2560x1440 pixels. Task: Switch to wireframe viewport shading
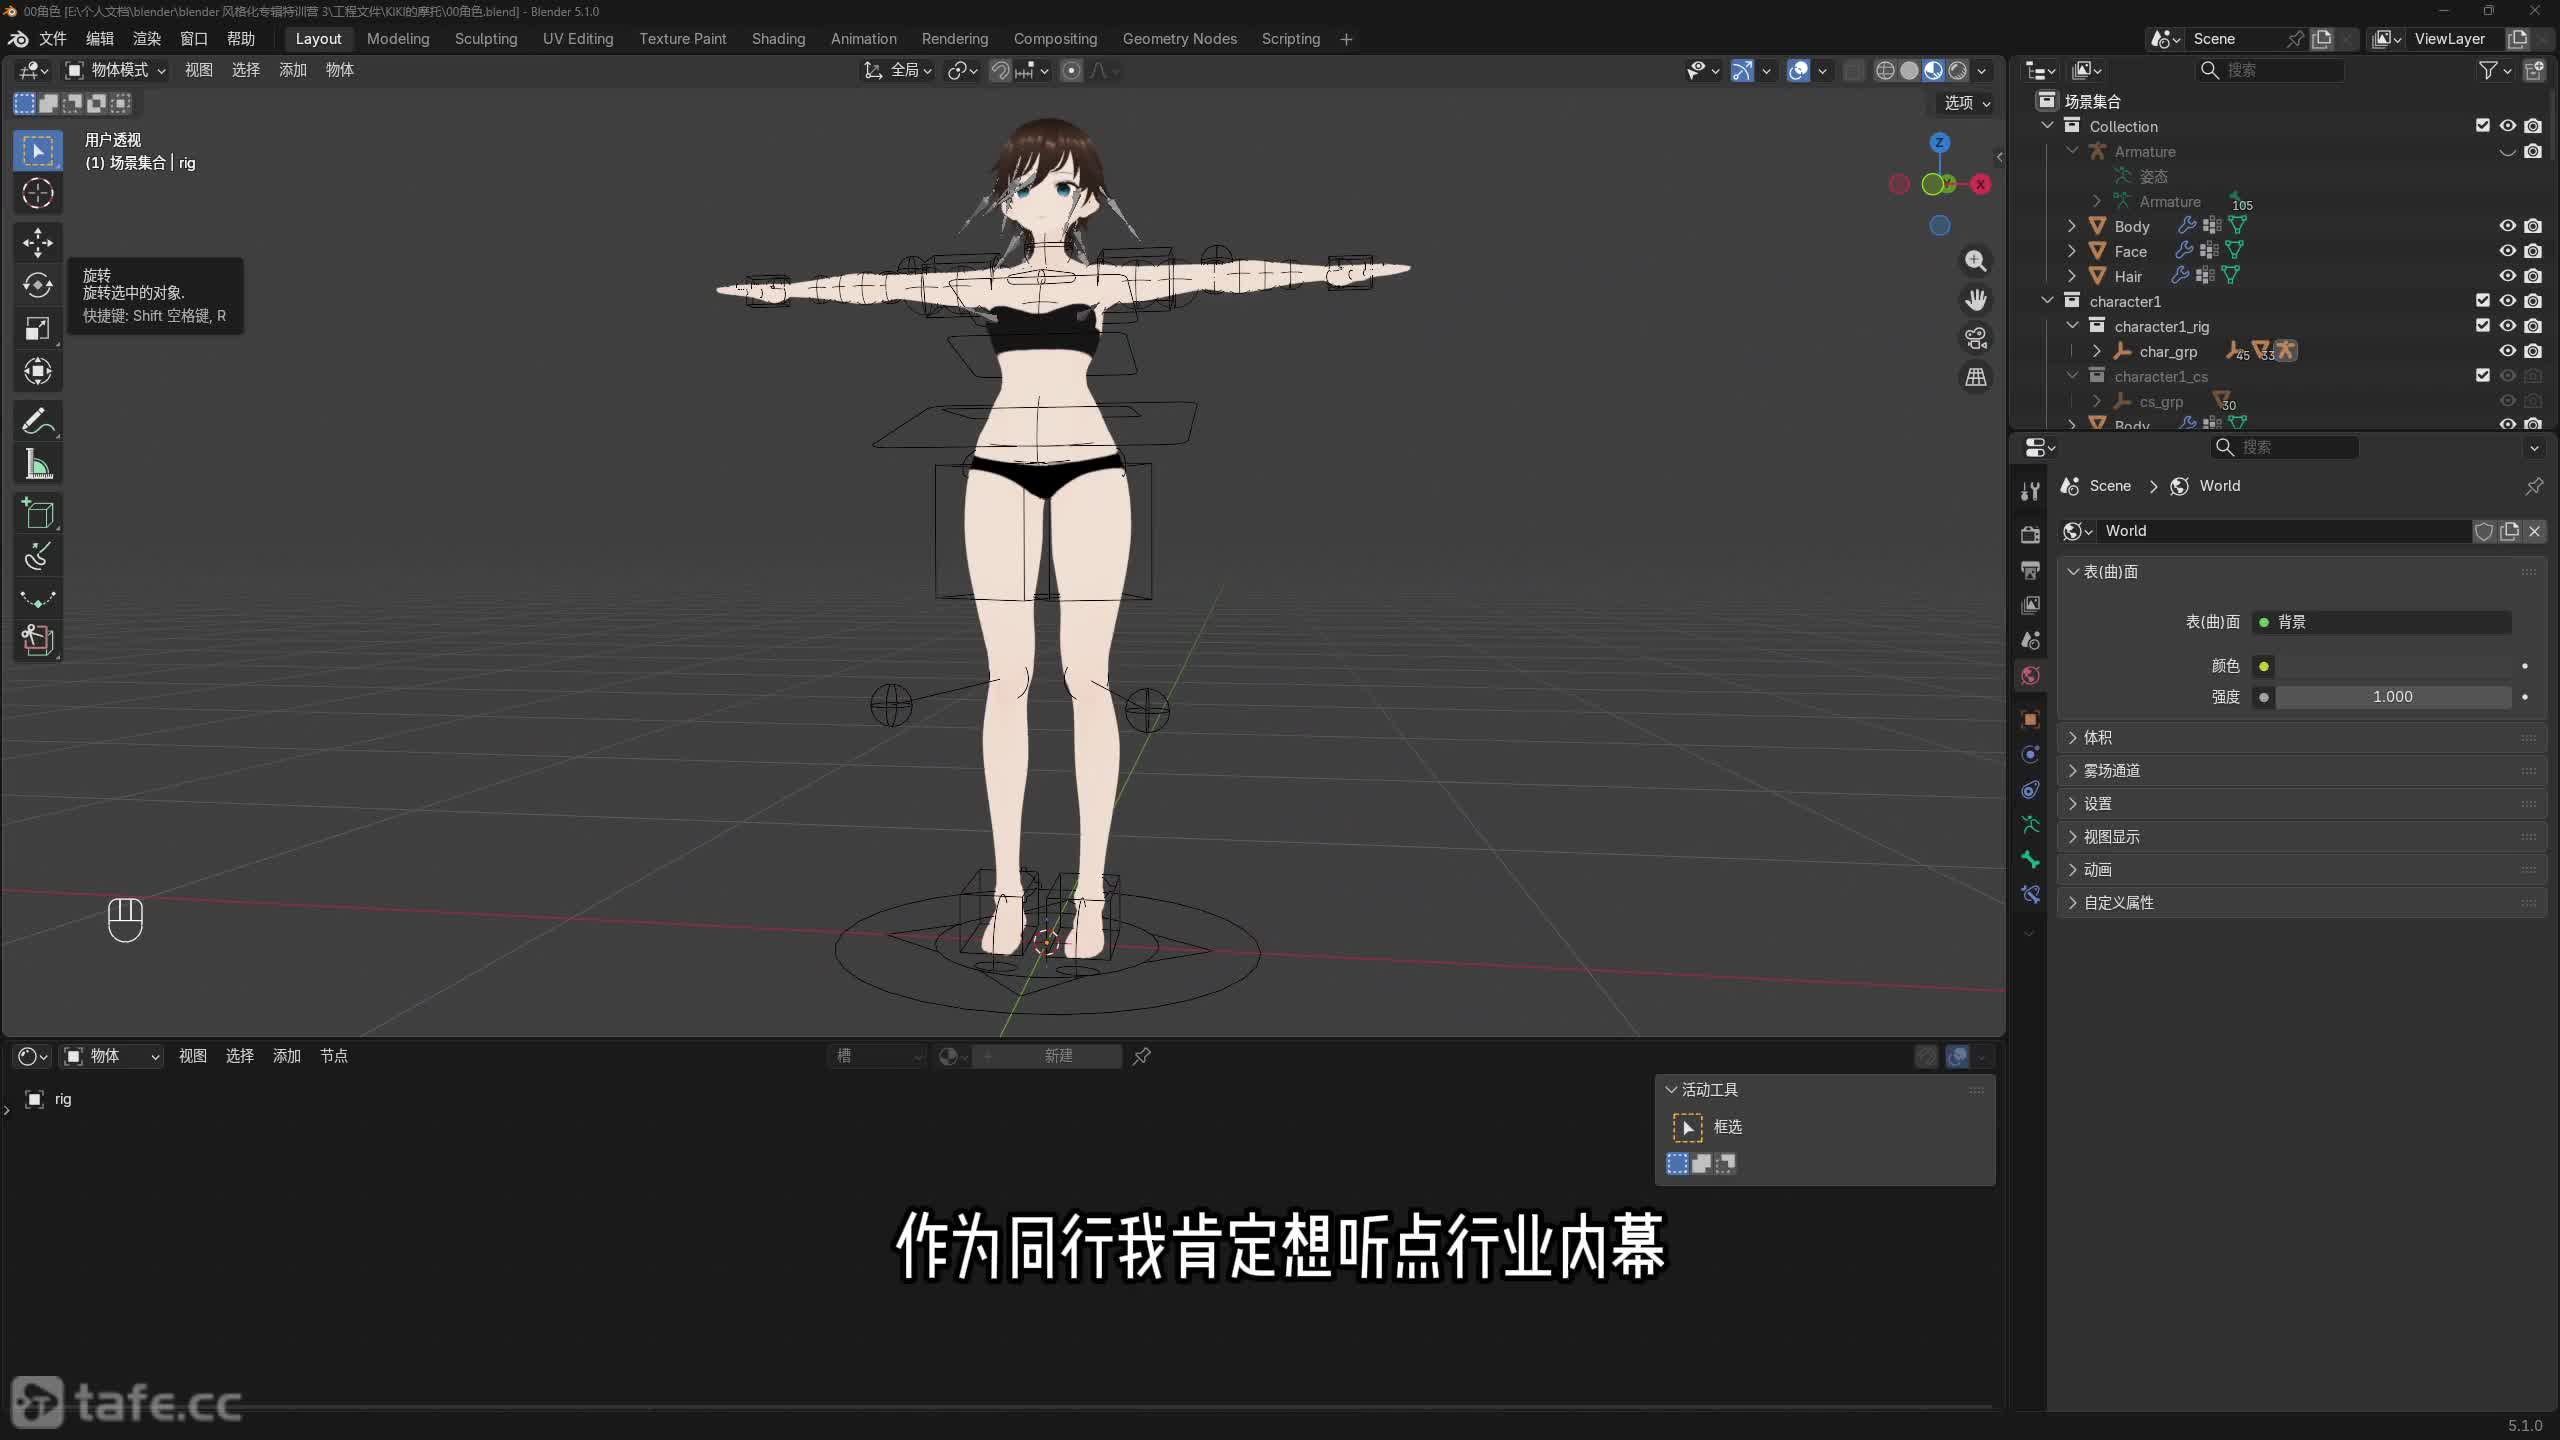point(1885,71)
